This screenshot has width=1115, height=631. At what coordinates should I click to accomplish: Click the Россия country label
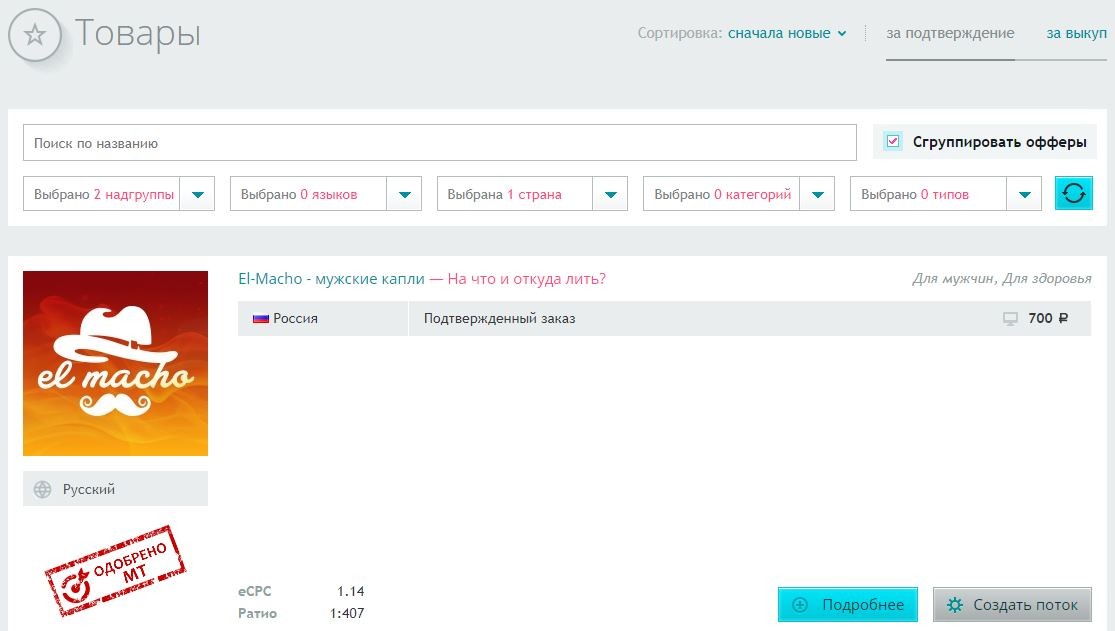[295, 319]
